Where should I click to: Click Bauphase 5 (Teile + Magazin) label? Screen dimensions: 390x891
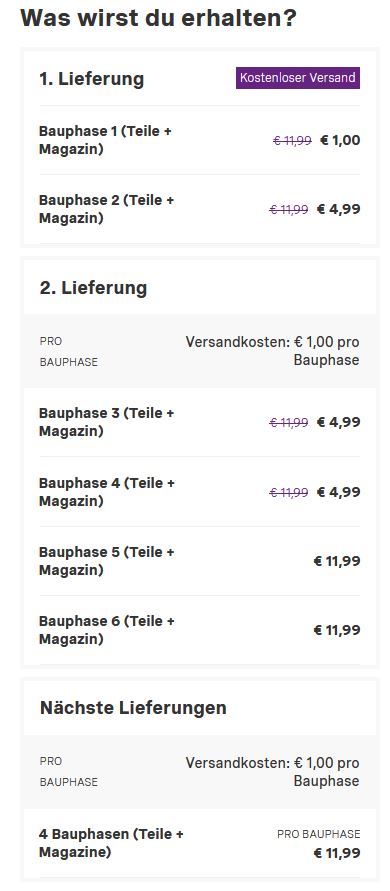106,561
